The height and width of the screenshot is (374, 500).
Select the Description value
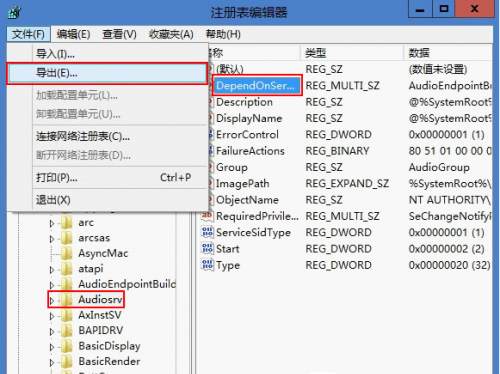click(244, 102)
